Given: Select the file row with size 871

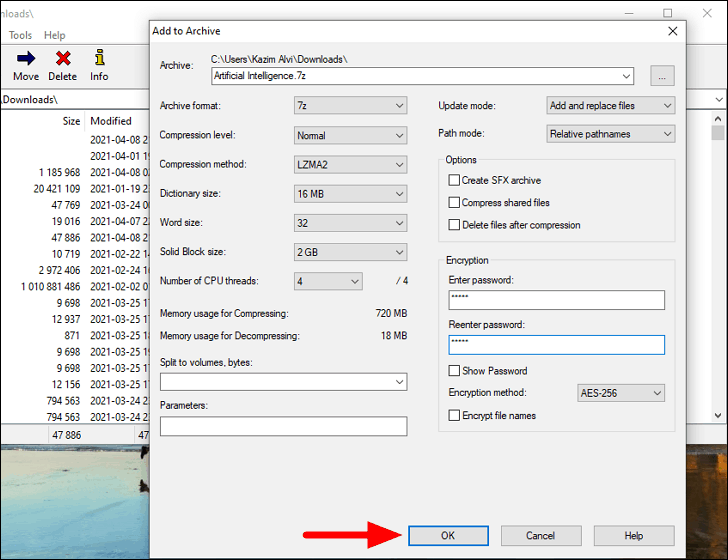Looking at the screenshot, I should [x=74, y=336].
